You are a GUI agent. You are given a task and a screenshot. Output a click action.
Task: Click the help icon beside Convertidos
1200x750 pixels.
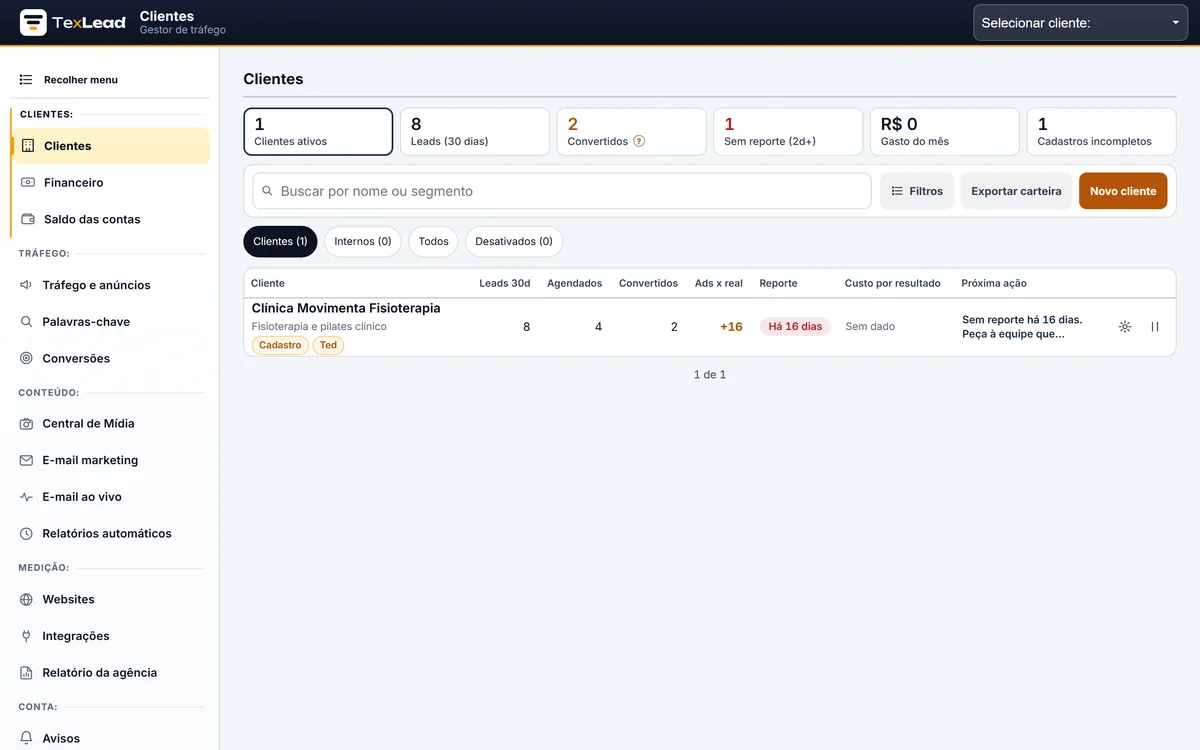639,141
